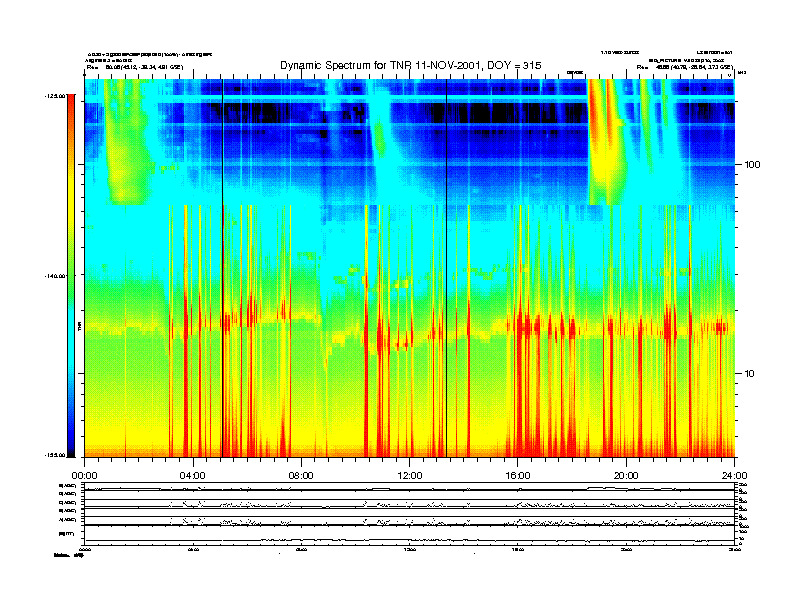Viewport: 792px width, 612px height.
Task: Click the 16:00 time axis label
Action: point(518,476)
